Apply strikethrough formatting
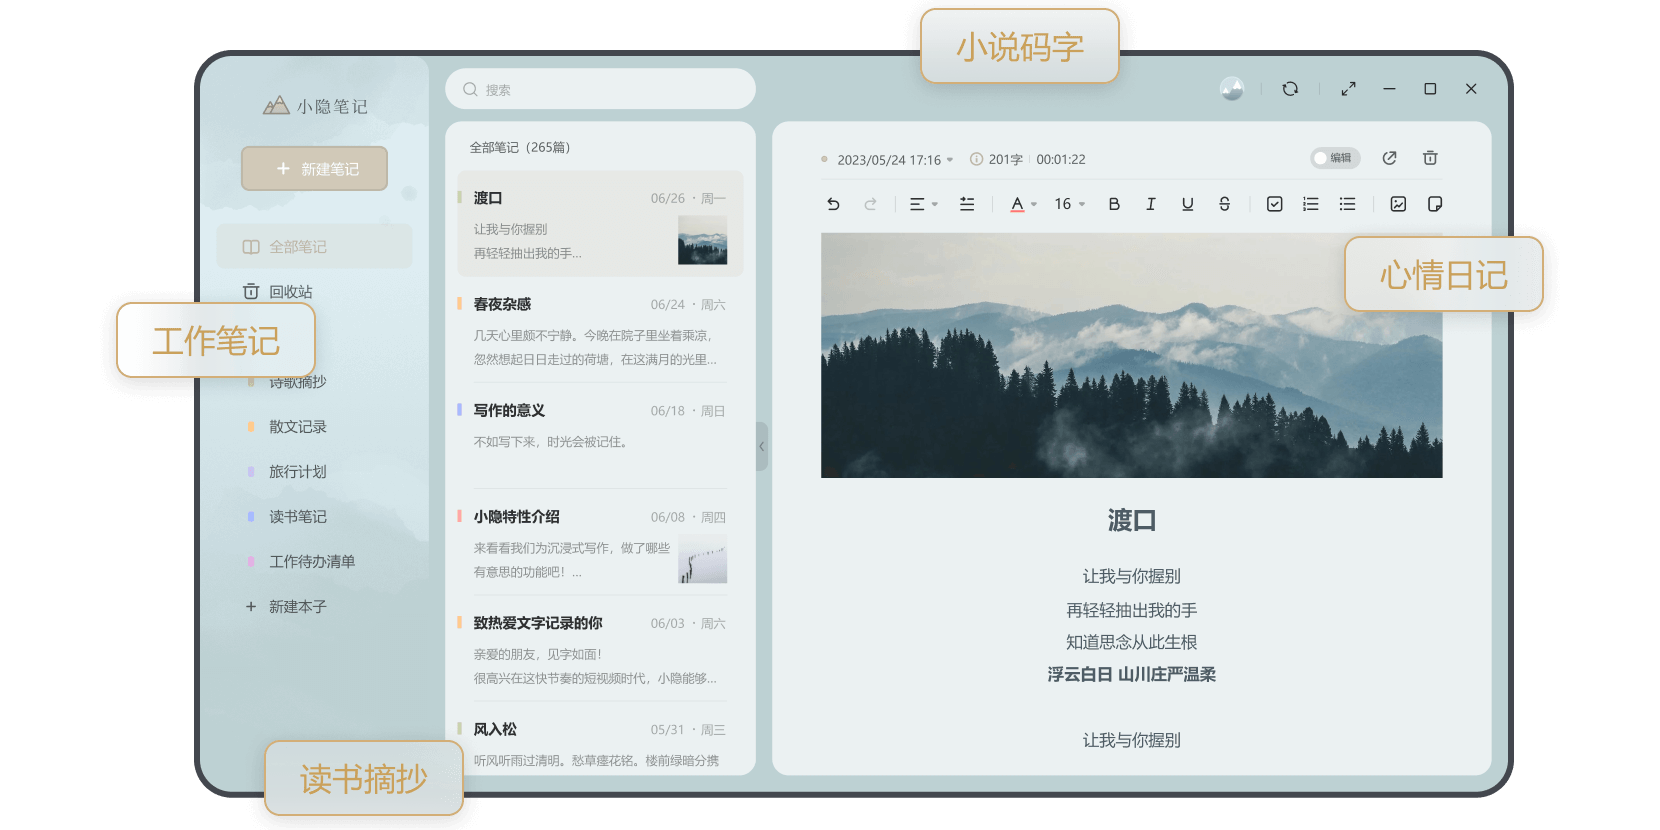This screenshot has height=830, width=1660. (1224, 204)
